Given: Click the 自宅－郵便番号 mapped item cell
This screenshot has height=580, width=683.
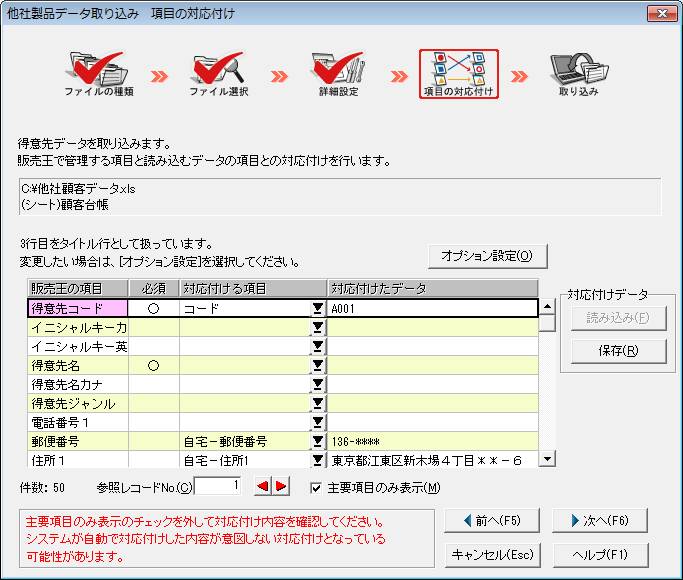Looking at the screenshot, I should (246, 441).
